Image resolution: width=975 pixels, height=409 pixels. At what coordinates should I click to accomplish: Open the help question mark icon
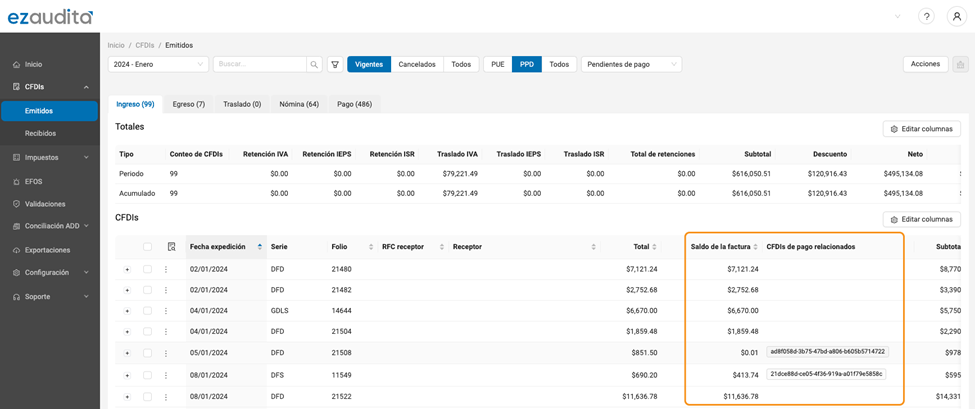coord(926,17)
